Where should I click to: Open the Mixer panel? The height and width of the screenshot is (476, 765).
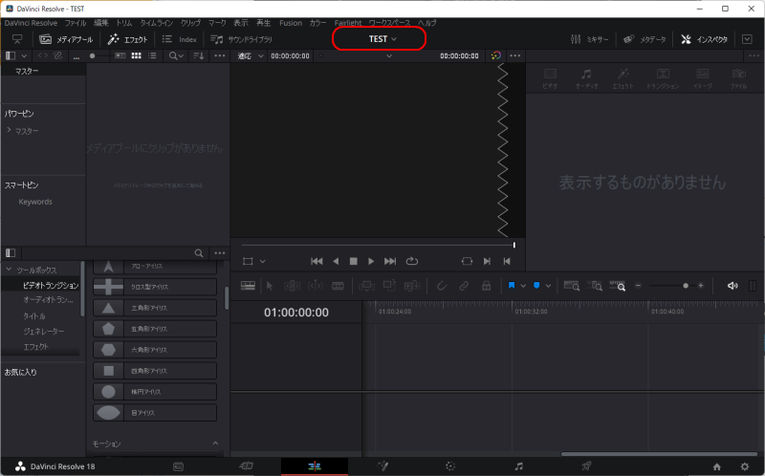pyautogui.click(x=590, y=40)
